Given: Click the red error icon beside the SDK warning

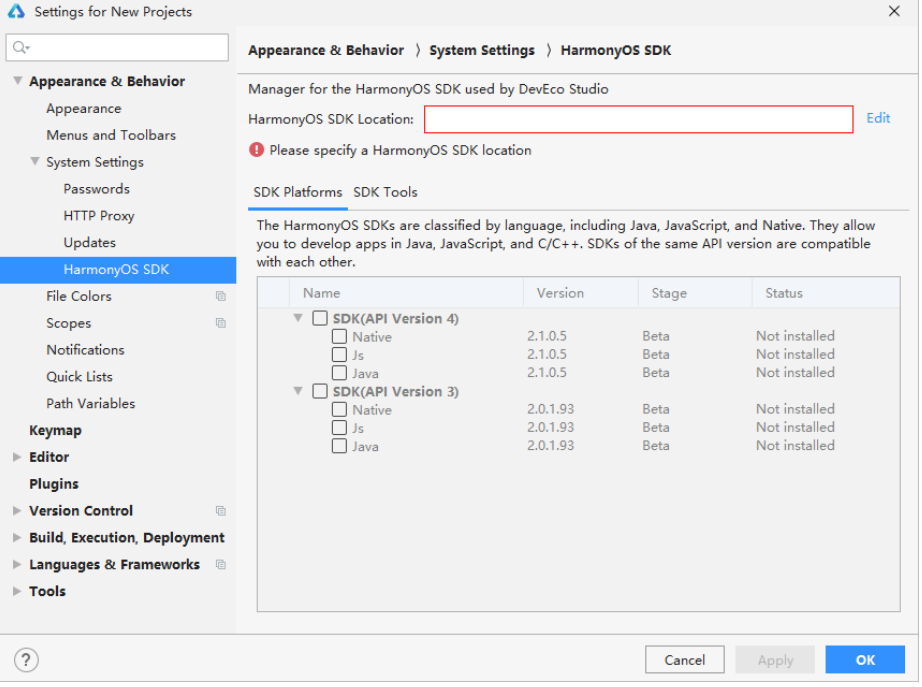Looking at the screenshot, I should (257, 150).
